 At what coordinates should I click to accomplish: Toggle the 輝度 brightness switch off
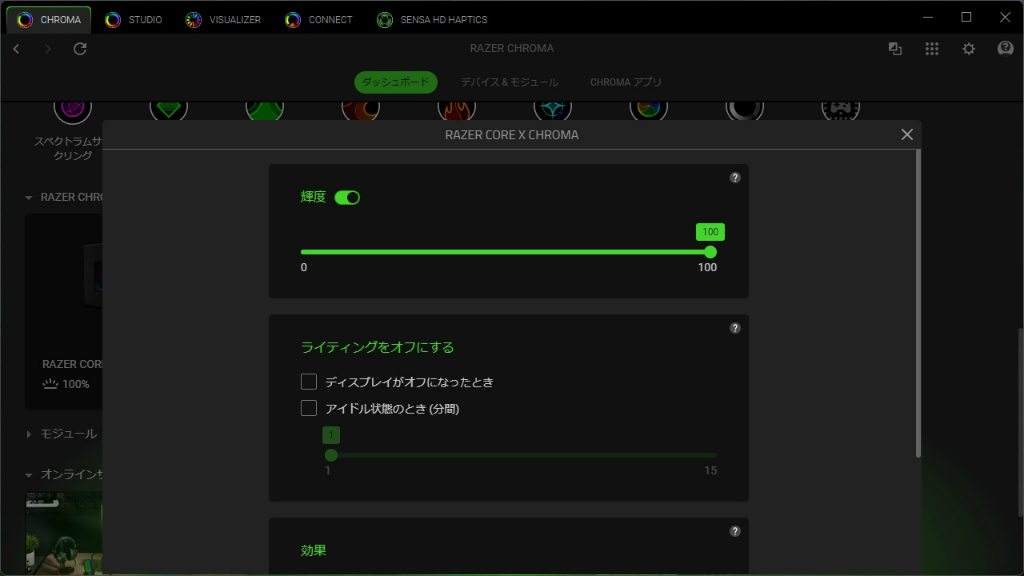click(347, 197)
